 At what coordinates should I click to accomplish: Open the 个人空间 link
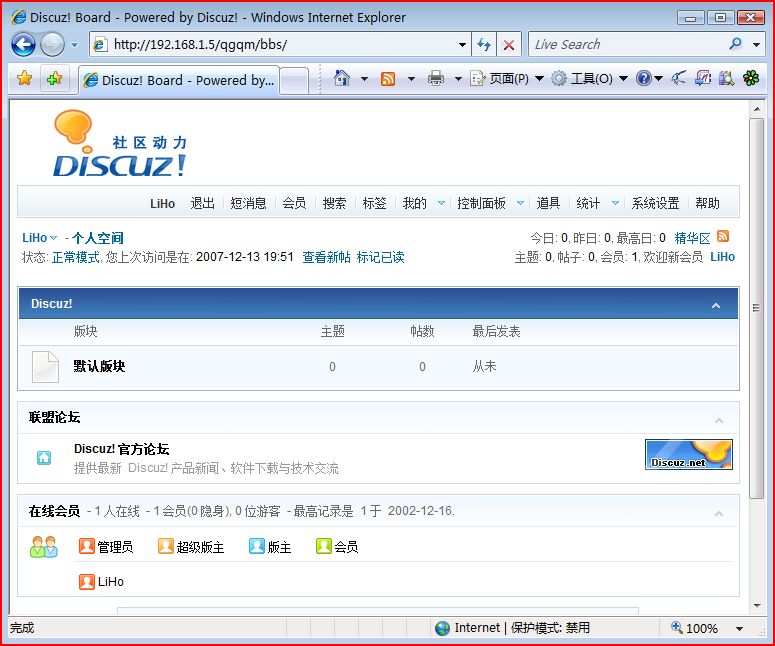click(x=98, y=238)
